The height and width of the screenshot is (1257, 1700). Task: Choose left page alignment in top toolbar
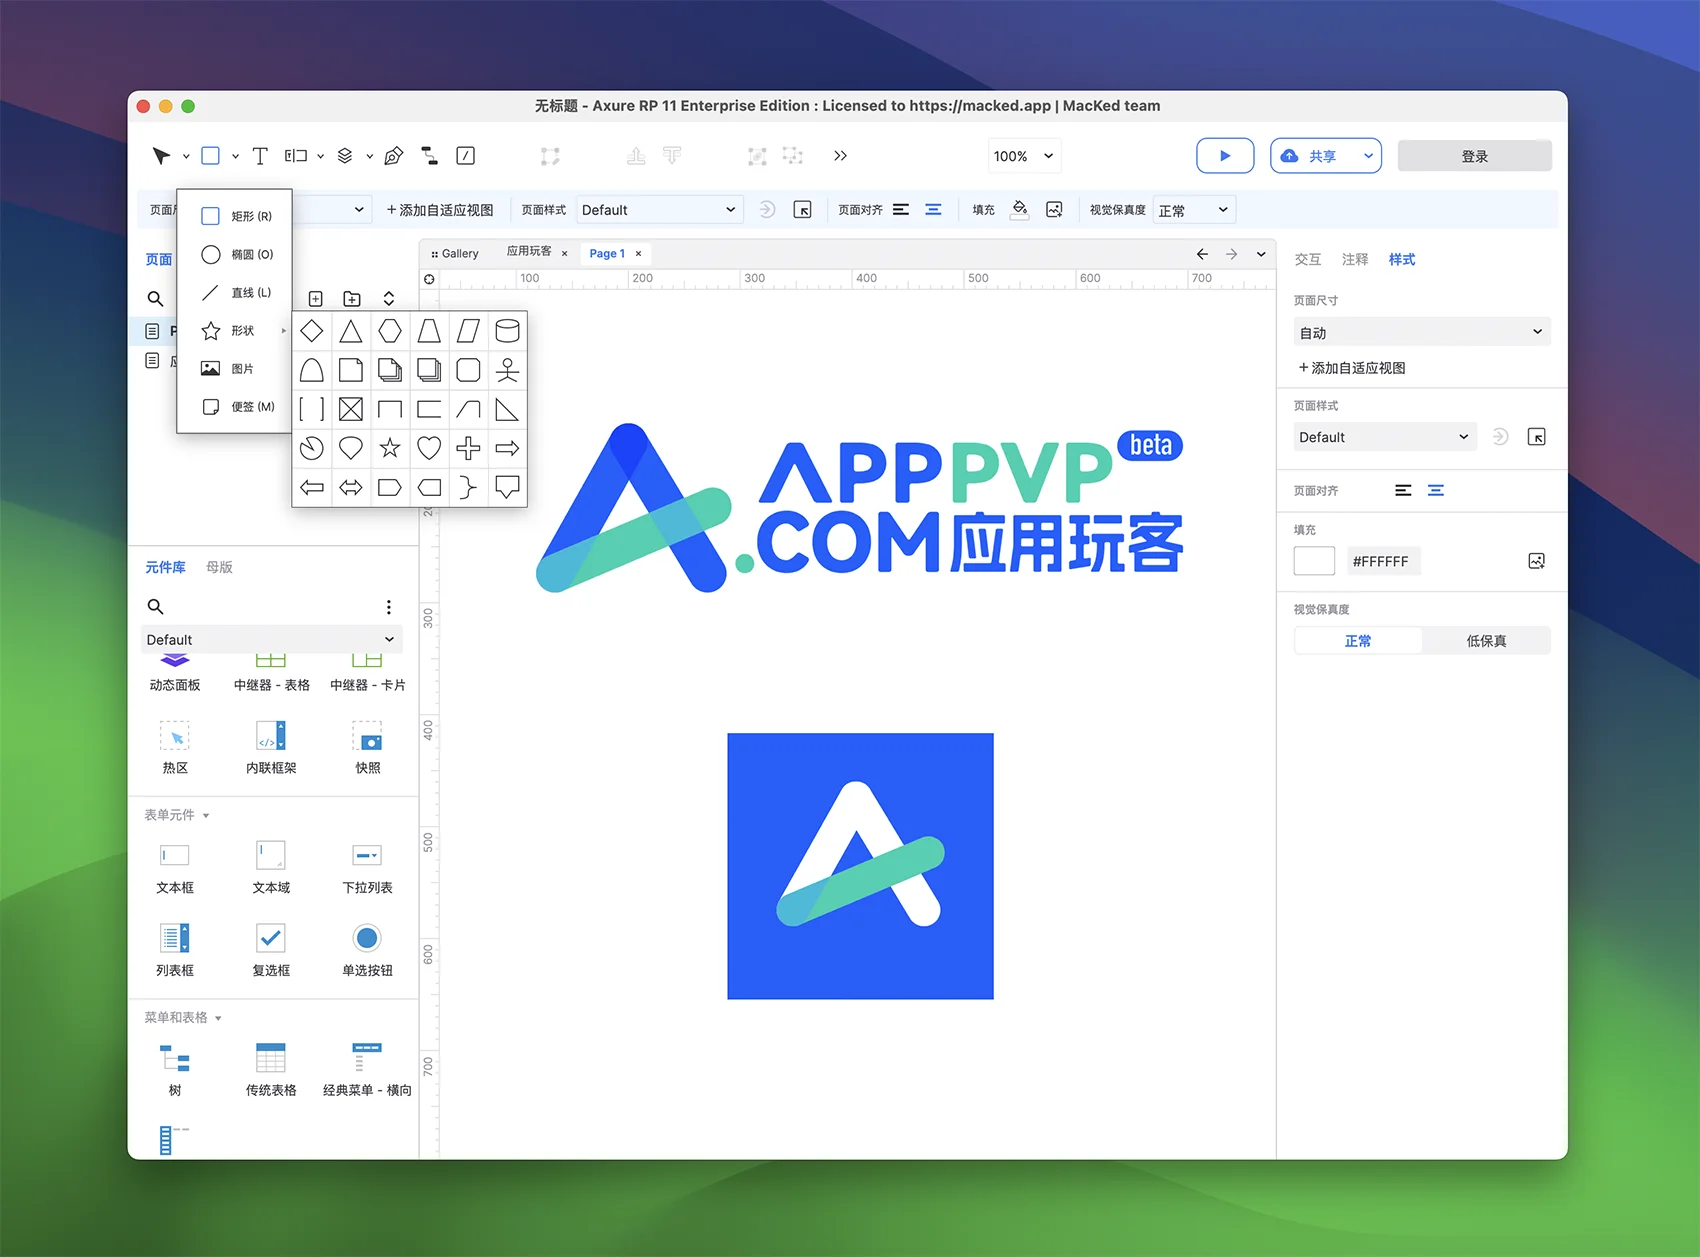(x=901, y=210)
